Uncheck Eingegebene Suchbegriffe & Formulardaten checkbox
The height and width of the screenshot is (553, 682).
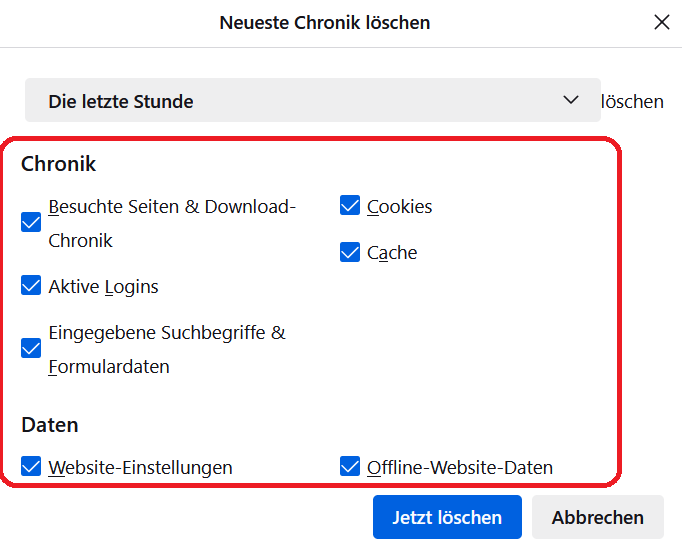(x=31, y=349)
